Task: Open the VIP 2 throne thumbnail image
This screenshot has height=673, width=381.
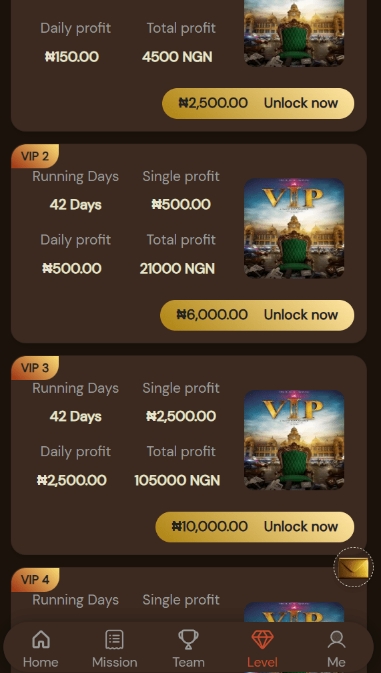Action: 294,228
